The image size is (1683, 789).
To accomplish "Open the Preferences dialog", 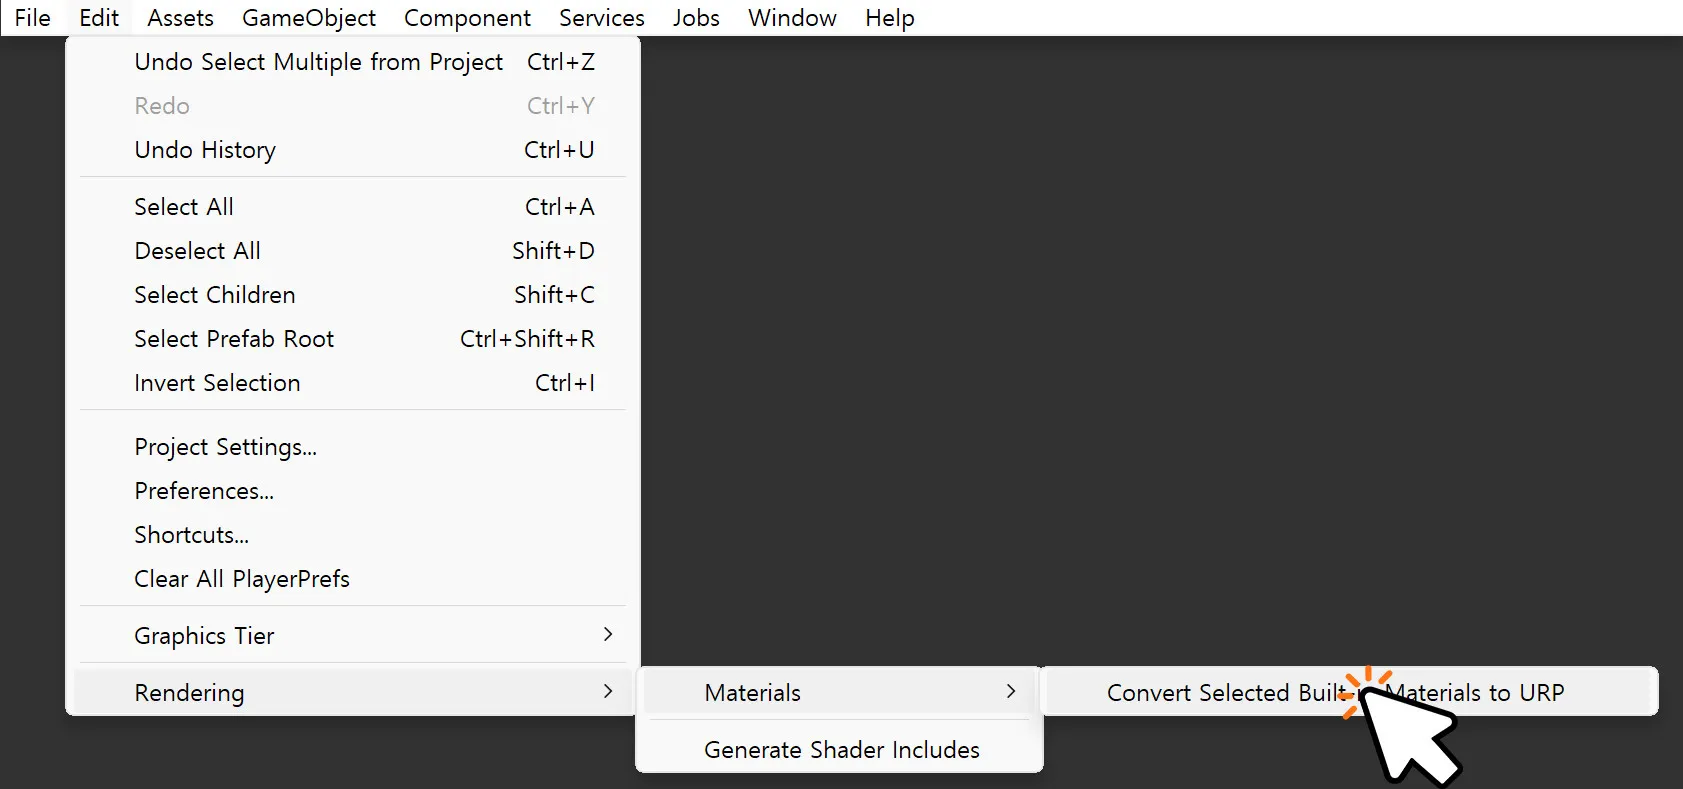I will [204, 490].
